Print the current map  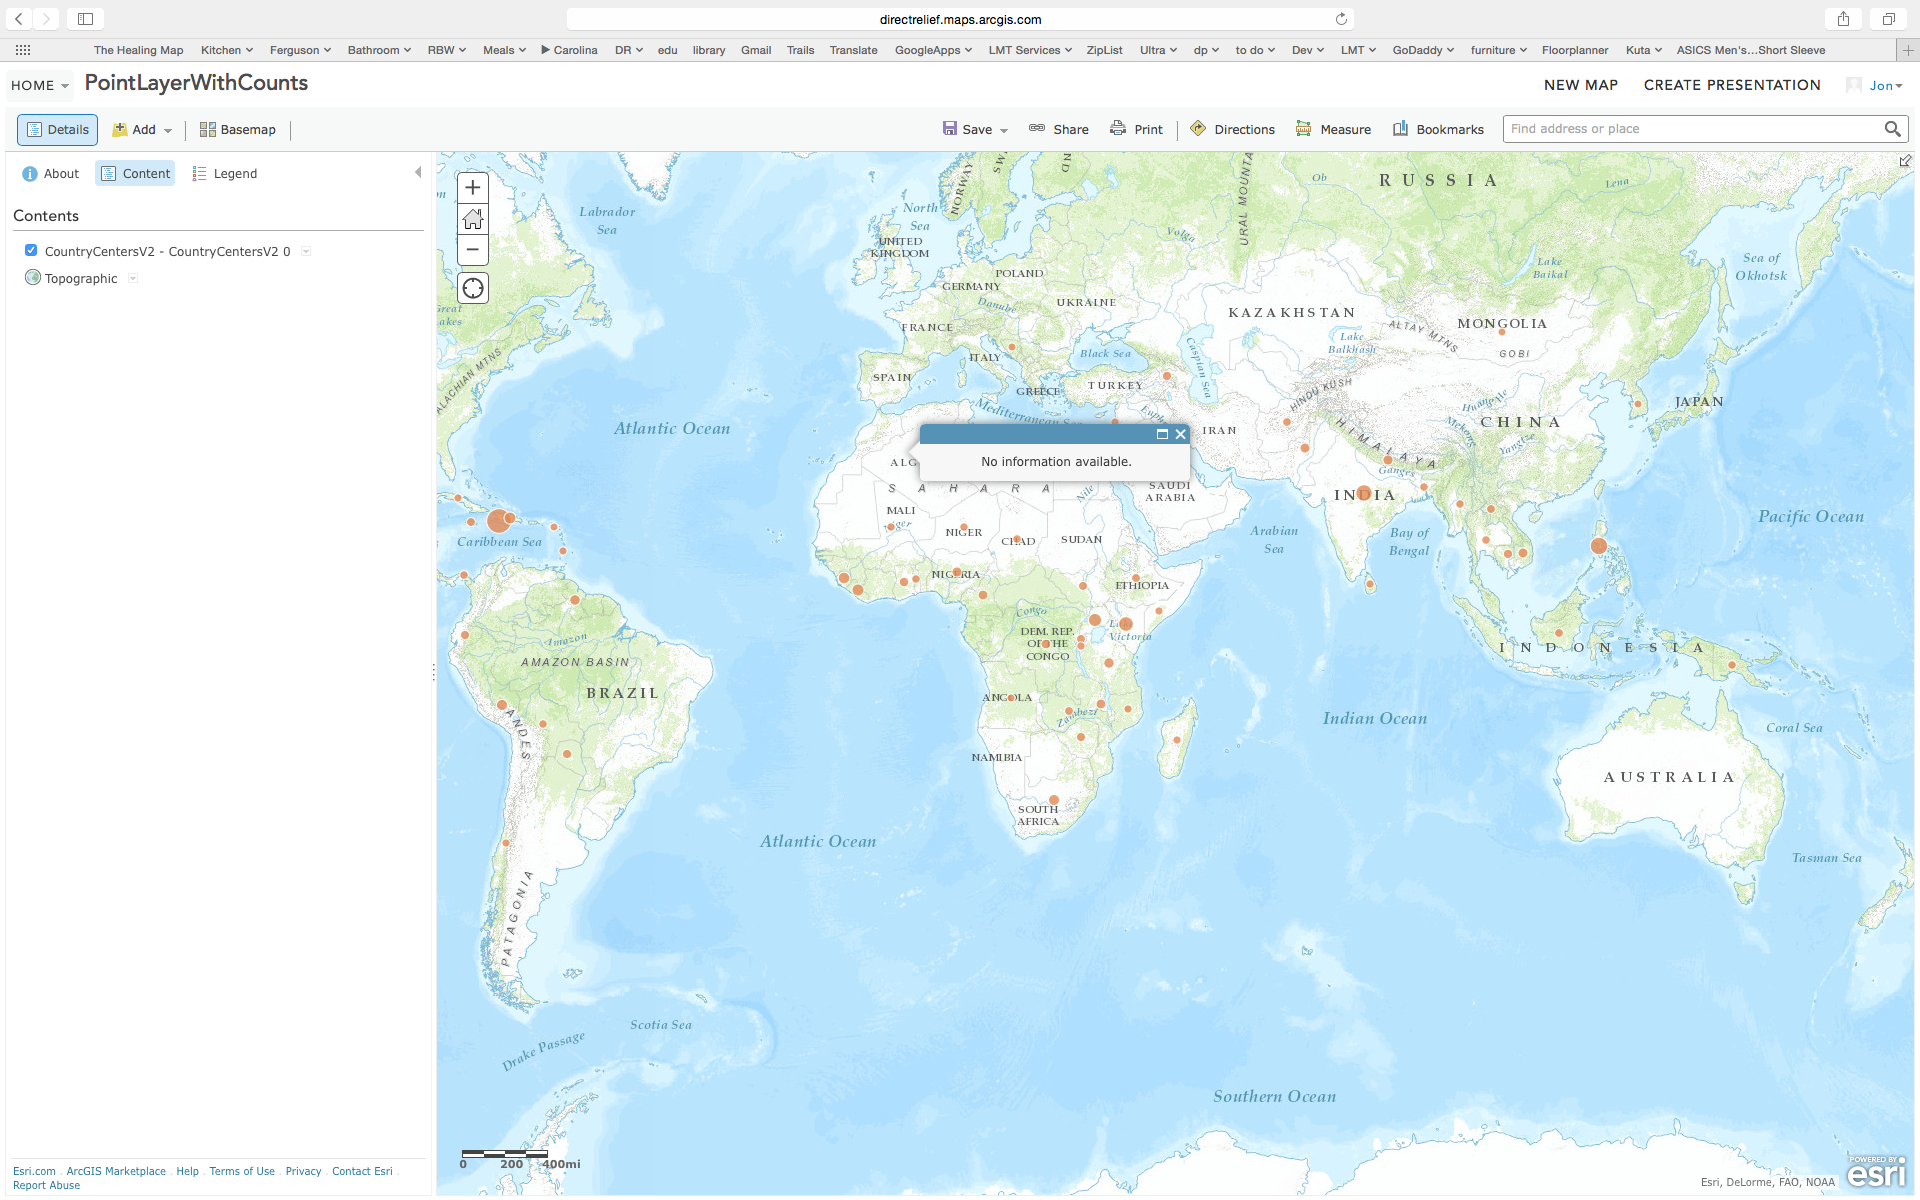point(1136,129)
